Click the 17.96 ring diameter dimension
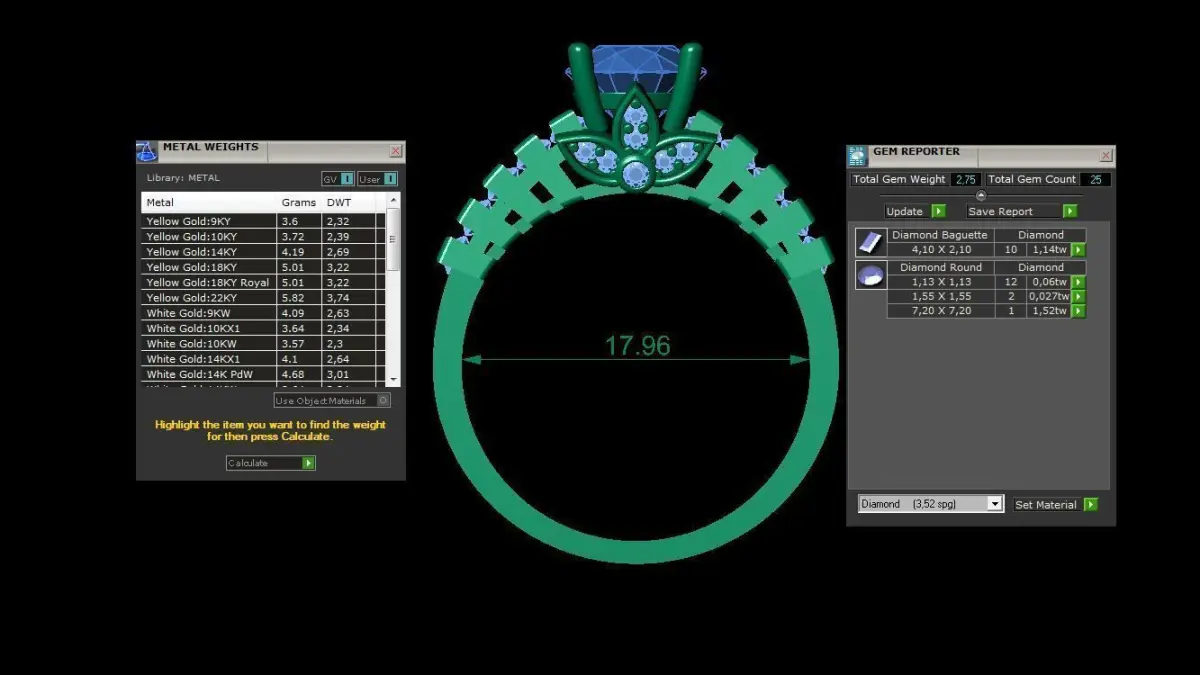 point(637,346)
